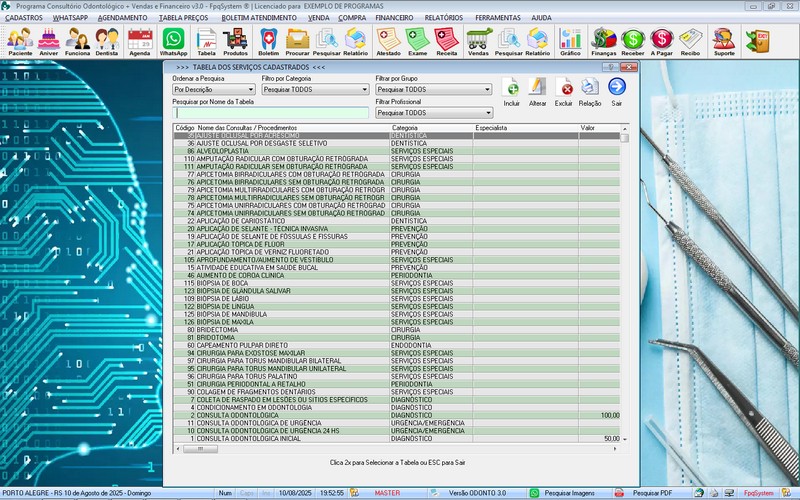Open the Gráfico chart icon
The image size is (800, 500).
(570, 40)
